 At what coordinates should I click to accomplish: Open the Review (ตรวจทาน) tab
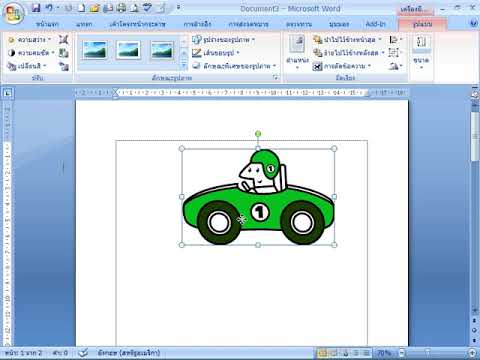(299, 24)
